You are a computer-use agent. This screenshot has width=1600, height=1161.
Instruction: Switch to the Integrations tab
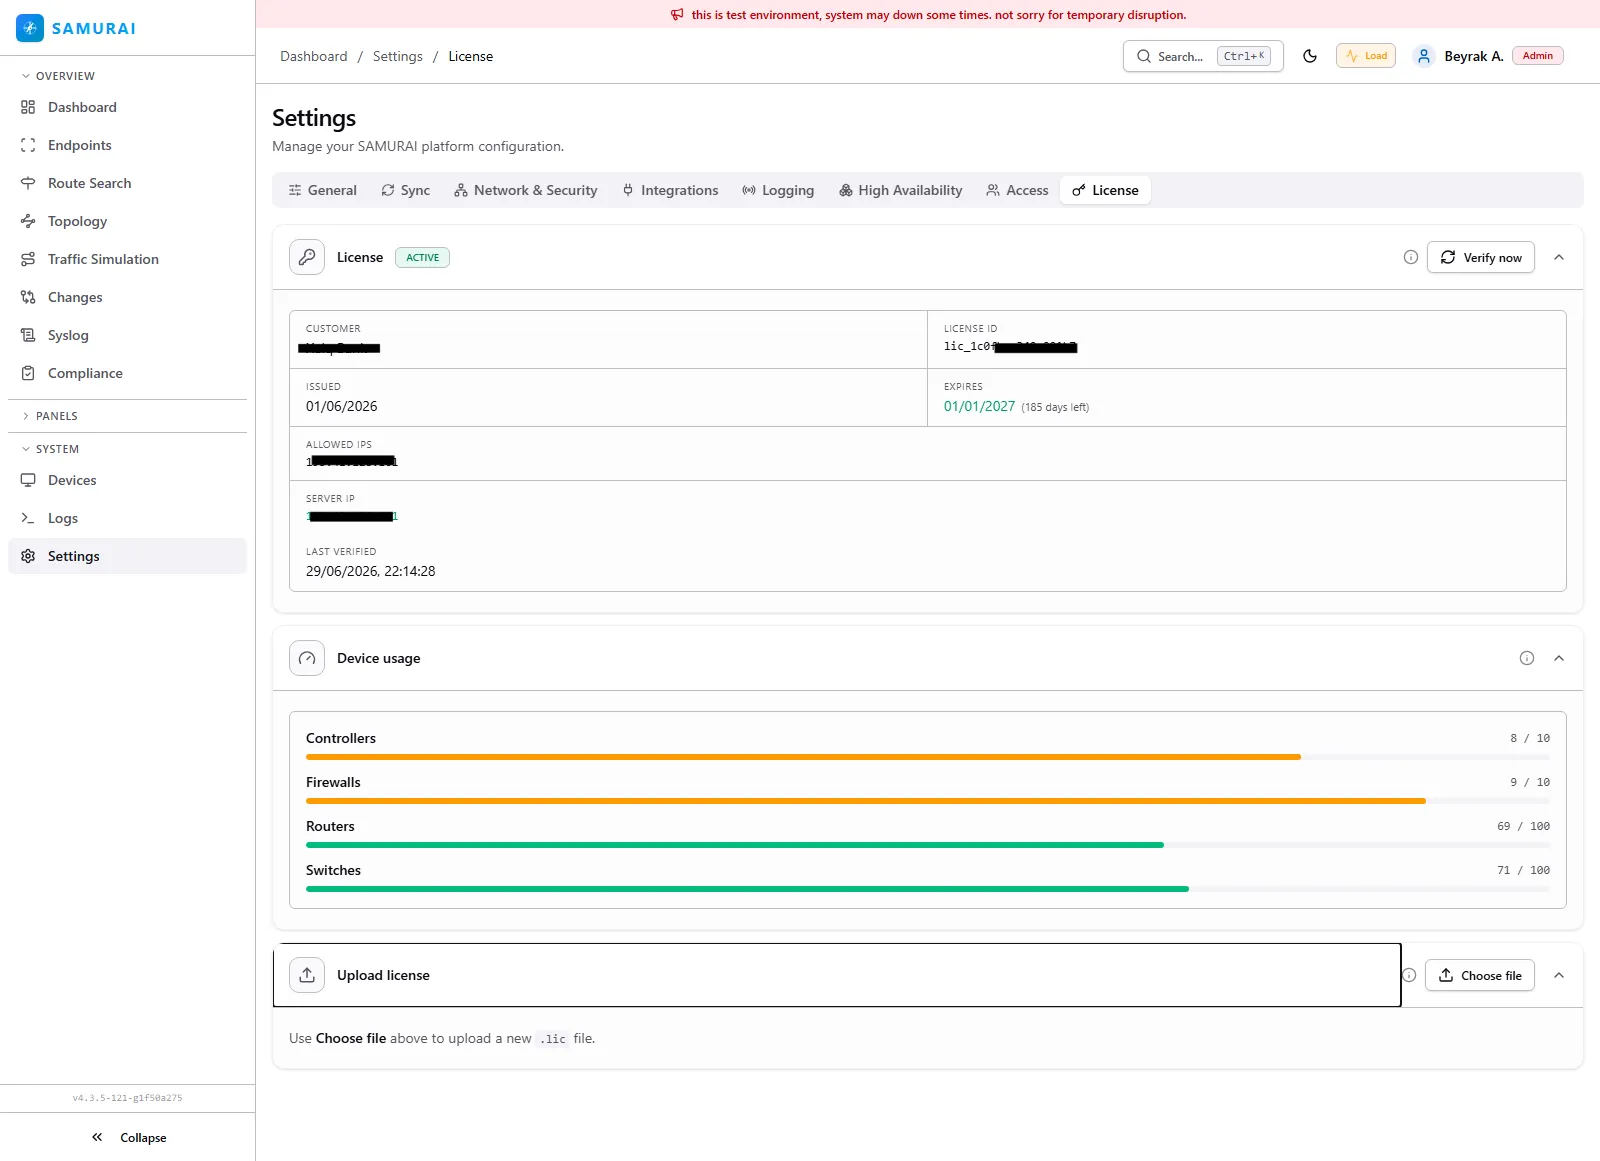[670, 190]
